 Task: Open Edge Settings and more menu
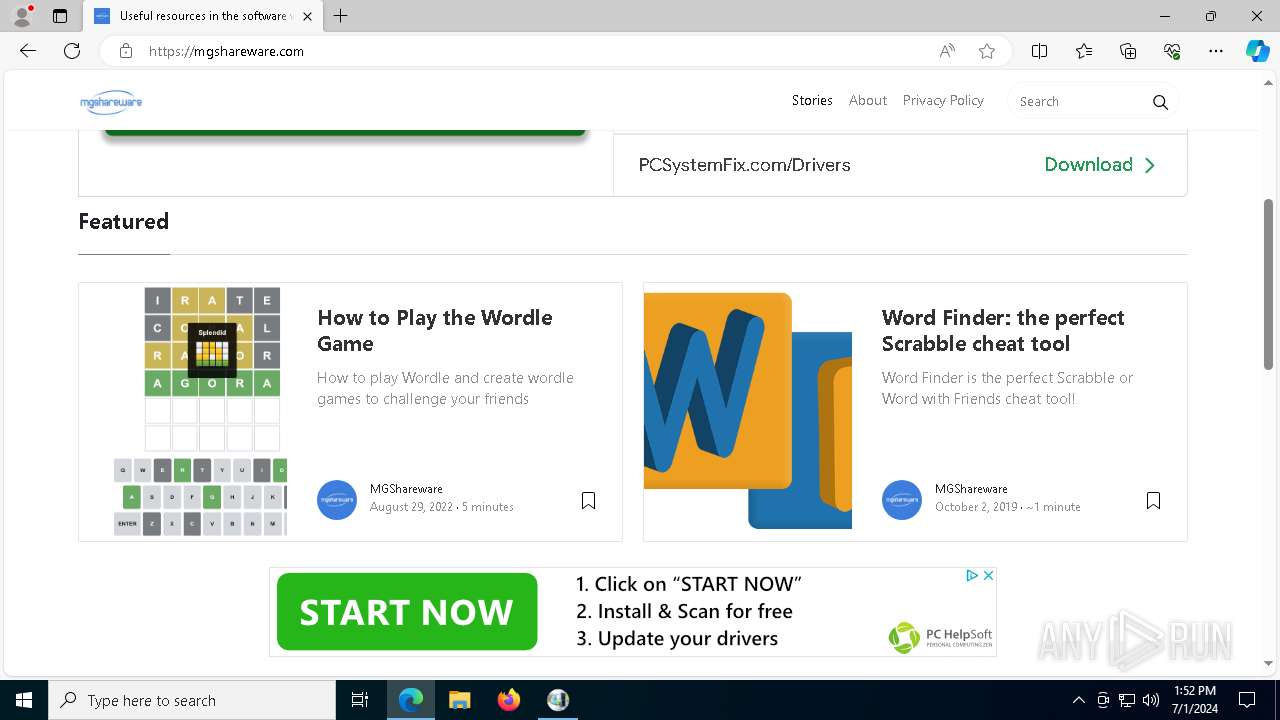(x=1216, y=51)
